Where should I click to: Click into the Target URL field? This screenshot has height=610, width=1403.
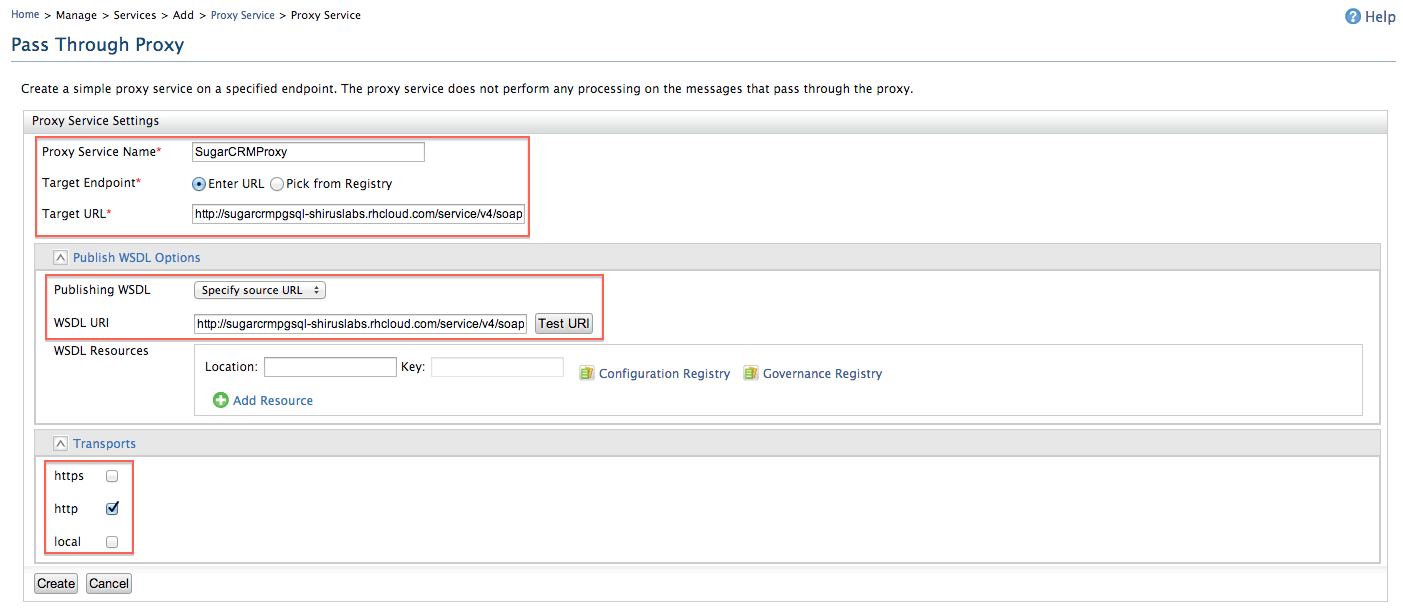pyautogui.click(x=359, y=214)
